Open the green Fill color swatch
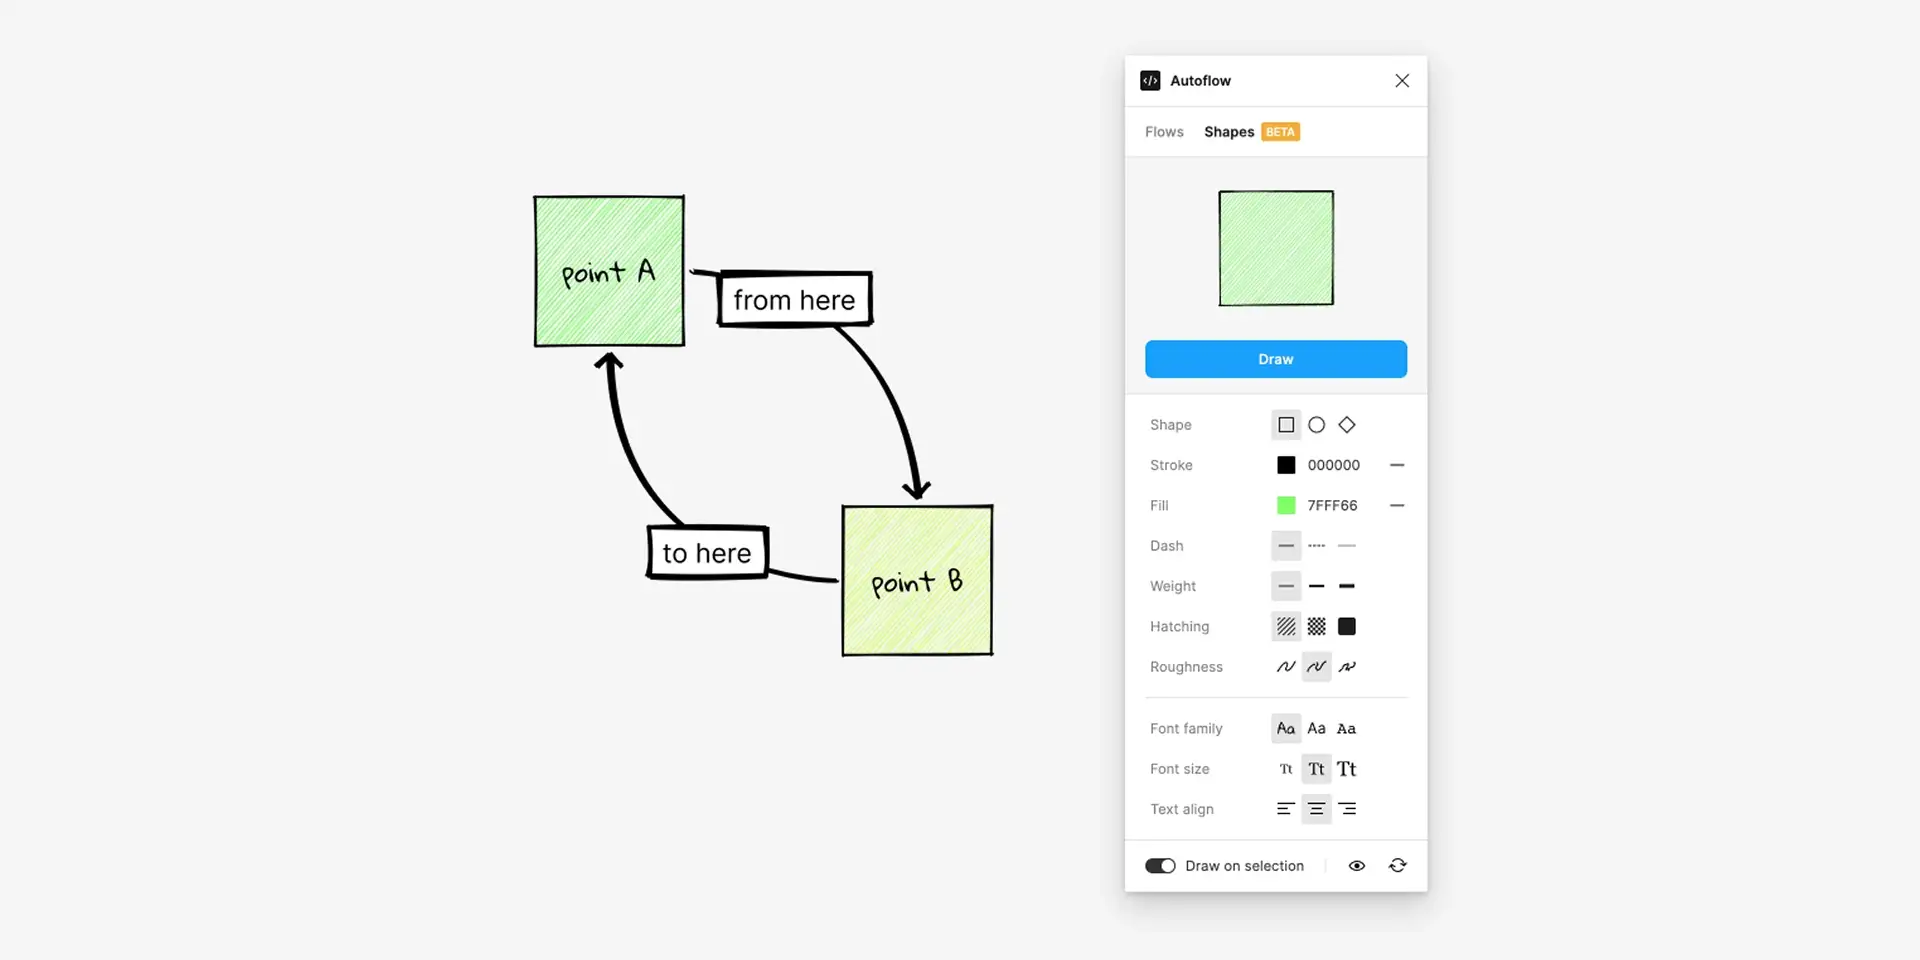The width and height of the screenshot is (1920, 960). pos(1286,506)
